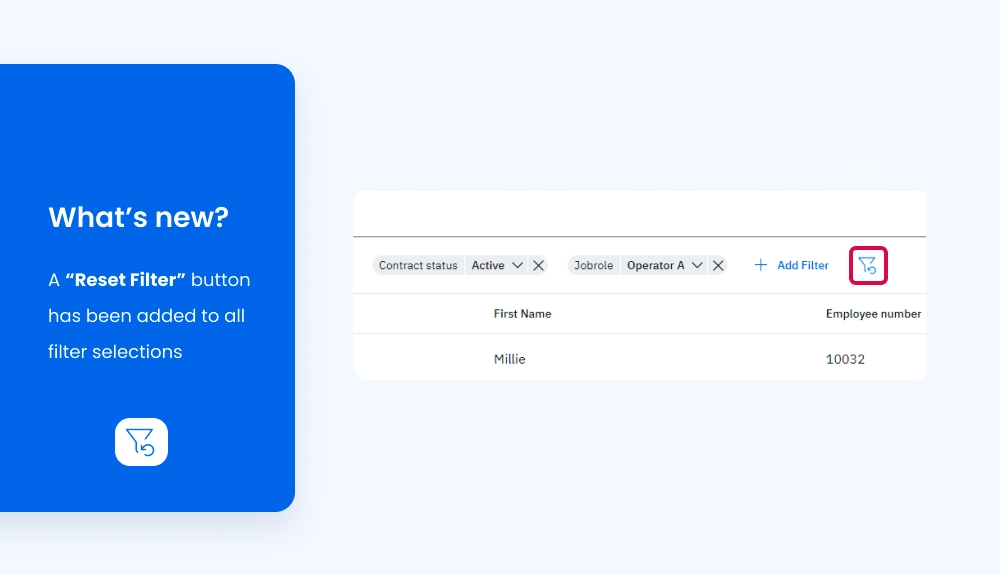The height and width of the screenshot is (575, 1000).
Task: Expand the Active chevron in Contract status
Action: coord(517,266)
